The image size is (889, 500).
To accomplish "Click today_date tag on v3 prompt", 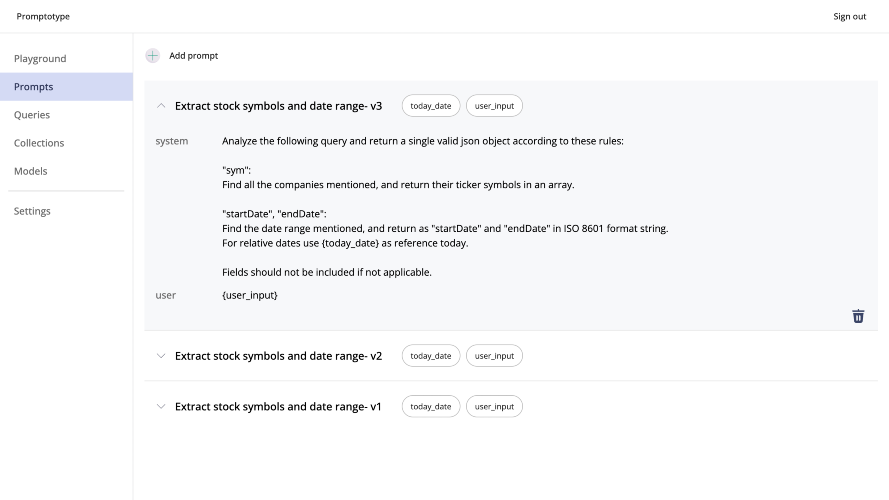I will (431, 106).
